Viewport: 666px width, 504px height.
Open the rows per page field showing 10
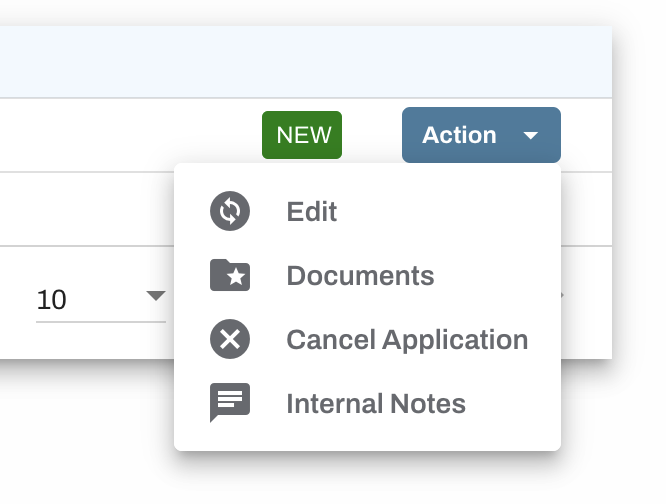click(x=101, y=300)
